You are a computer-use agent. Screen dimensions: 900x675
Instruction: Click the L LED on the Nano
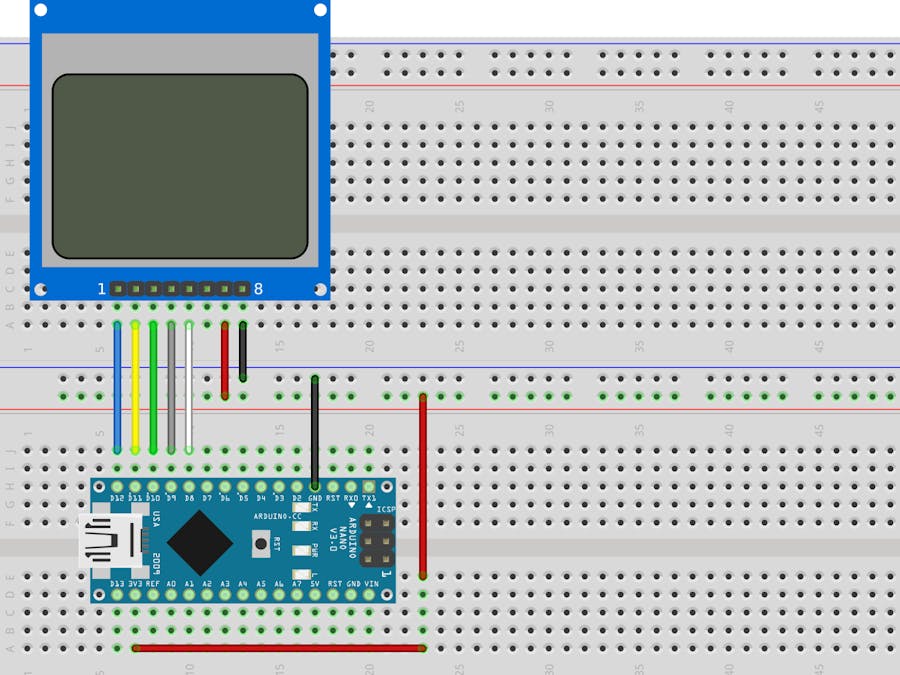[301, 575]
